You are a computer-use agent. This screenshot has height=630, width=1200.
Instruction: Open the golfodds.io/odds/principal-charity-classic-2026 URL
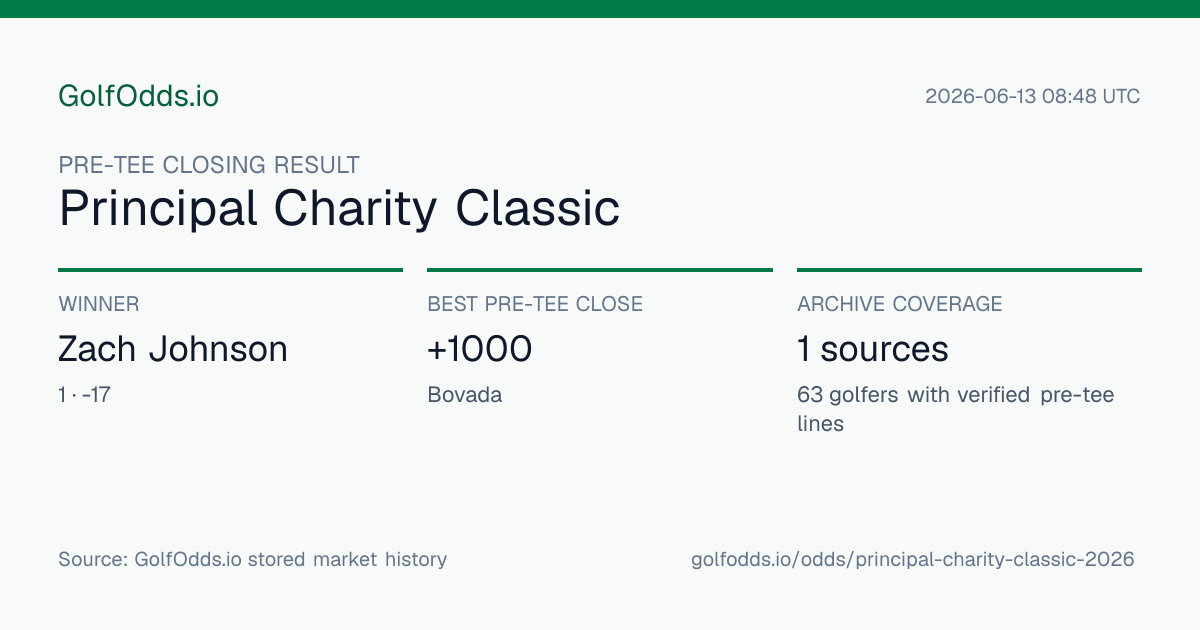[913, 559]
